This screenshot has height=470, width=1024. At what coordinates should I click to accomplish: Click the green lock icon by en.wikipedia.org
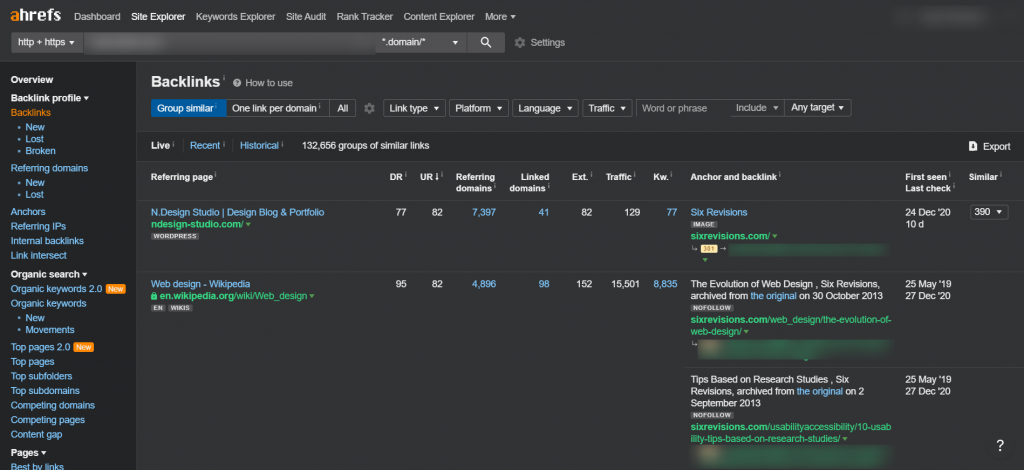(154, 296)
